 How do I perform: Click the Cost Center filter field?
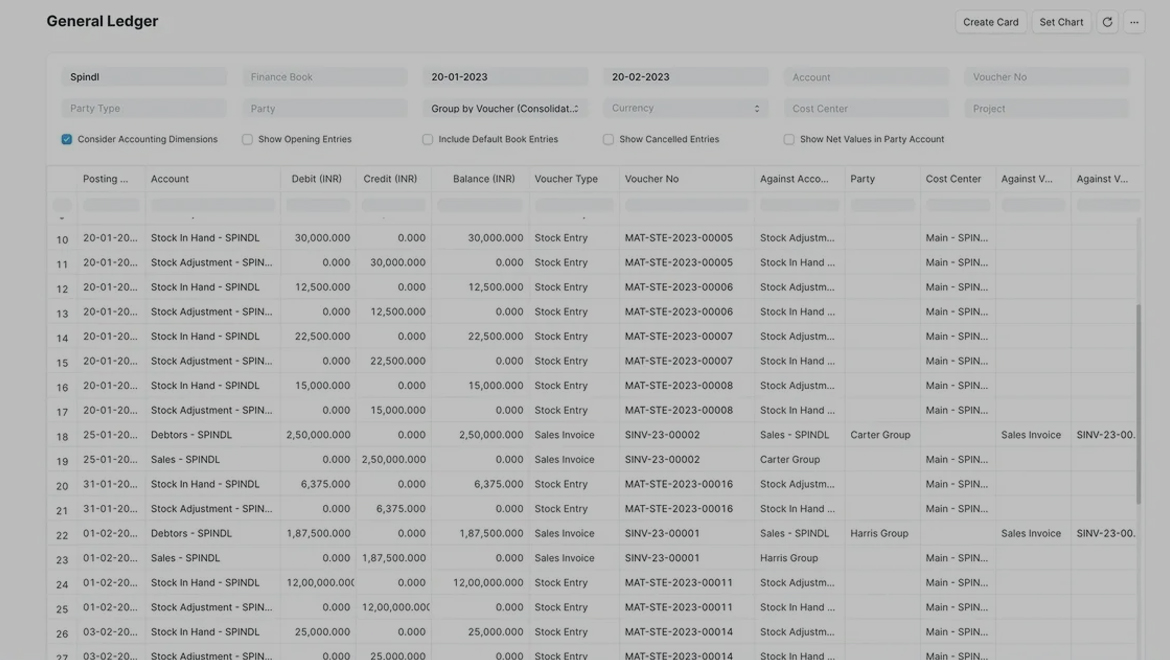866,108
